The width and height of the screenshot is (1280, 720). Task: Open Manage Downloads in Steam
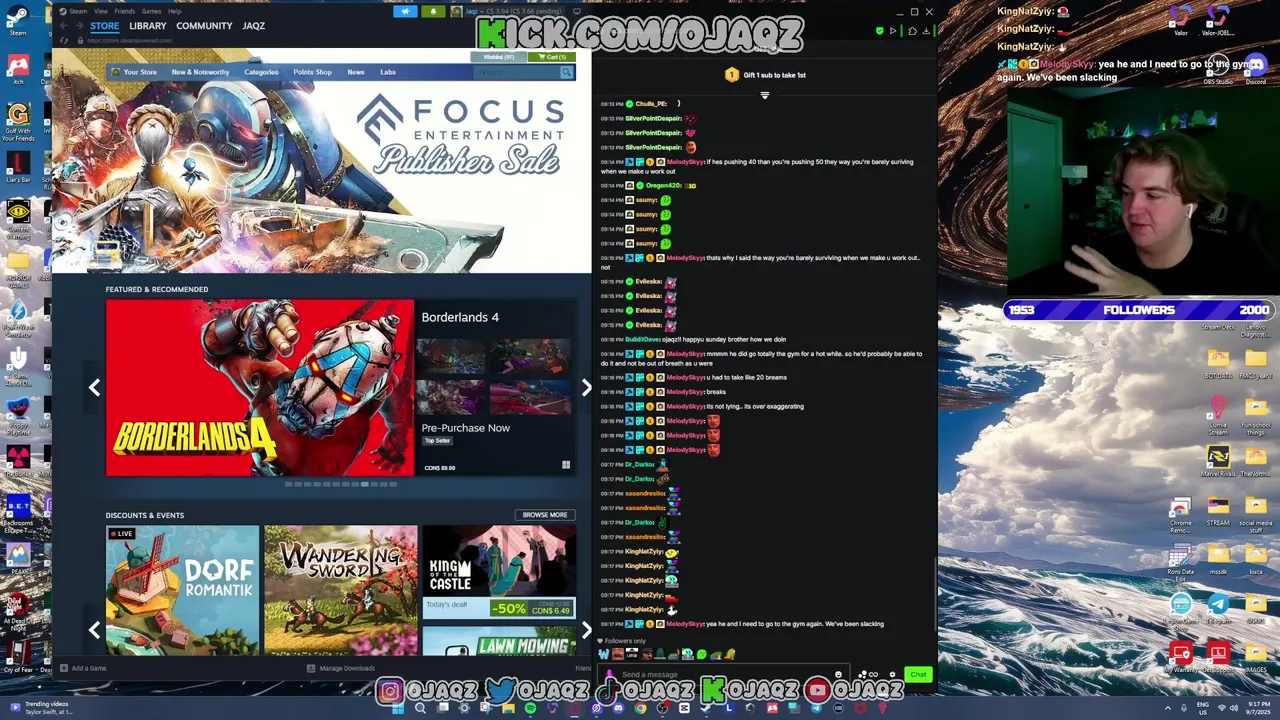pos(341,668)
